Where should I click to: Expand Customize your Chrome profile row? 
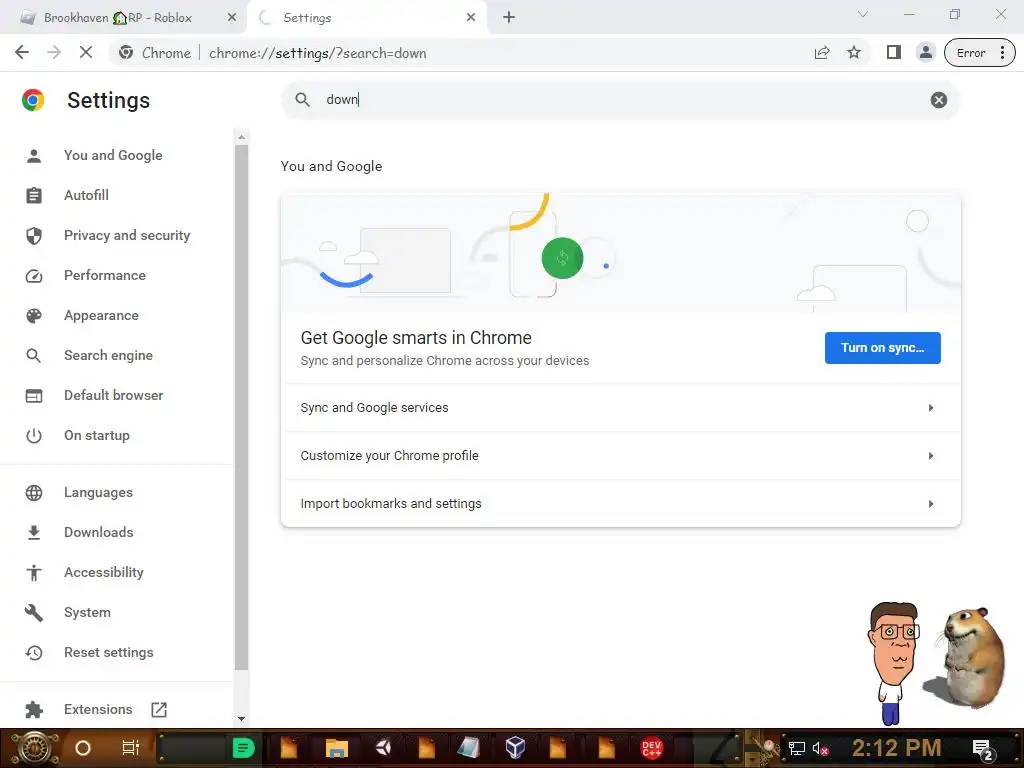tap(620, 456)
